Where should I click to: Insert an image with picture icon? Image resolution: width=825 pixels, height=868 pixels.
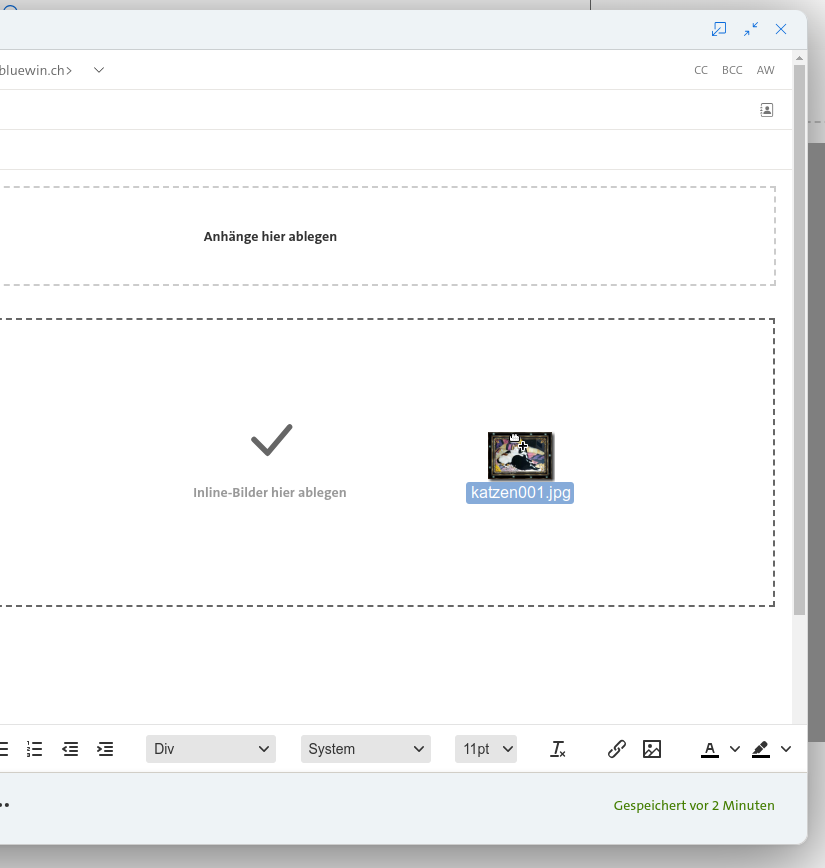652,749
